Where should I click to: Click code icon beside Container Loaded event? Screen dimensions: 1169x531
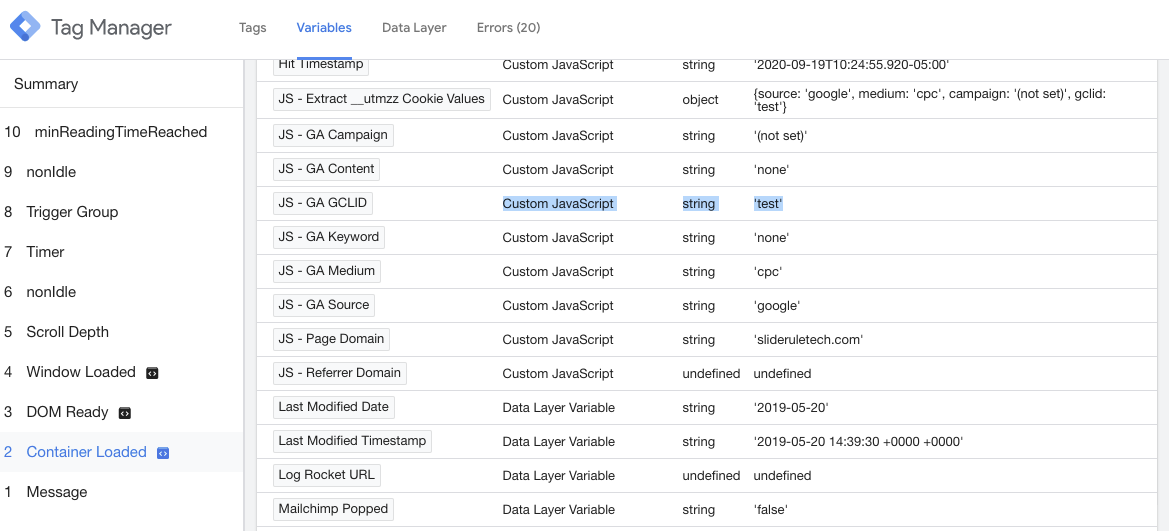[x=163, y=453]
